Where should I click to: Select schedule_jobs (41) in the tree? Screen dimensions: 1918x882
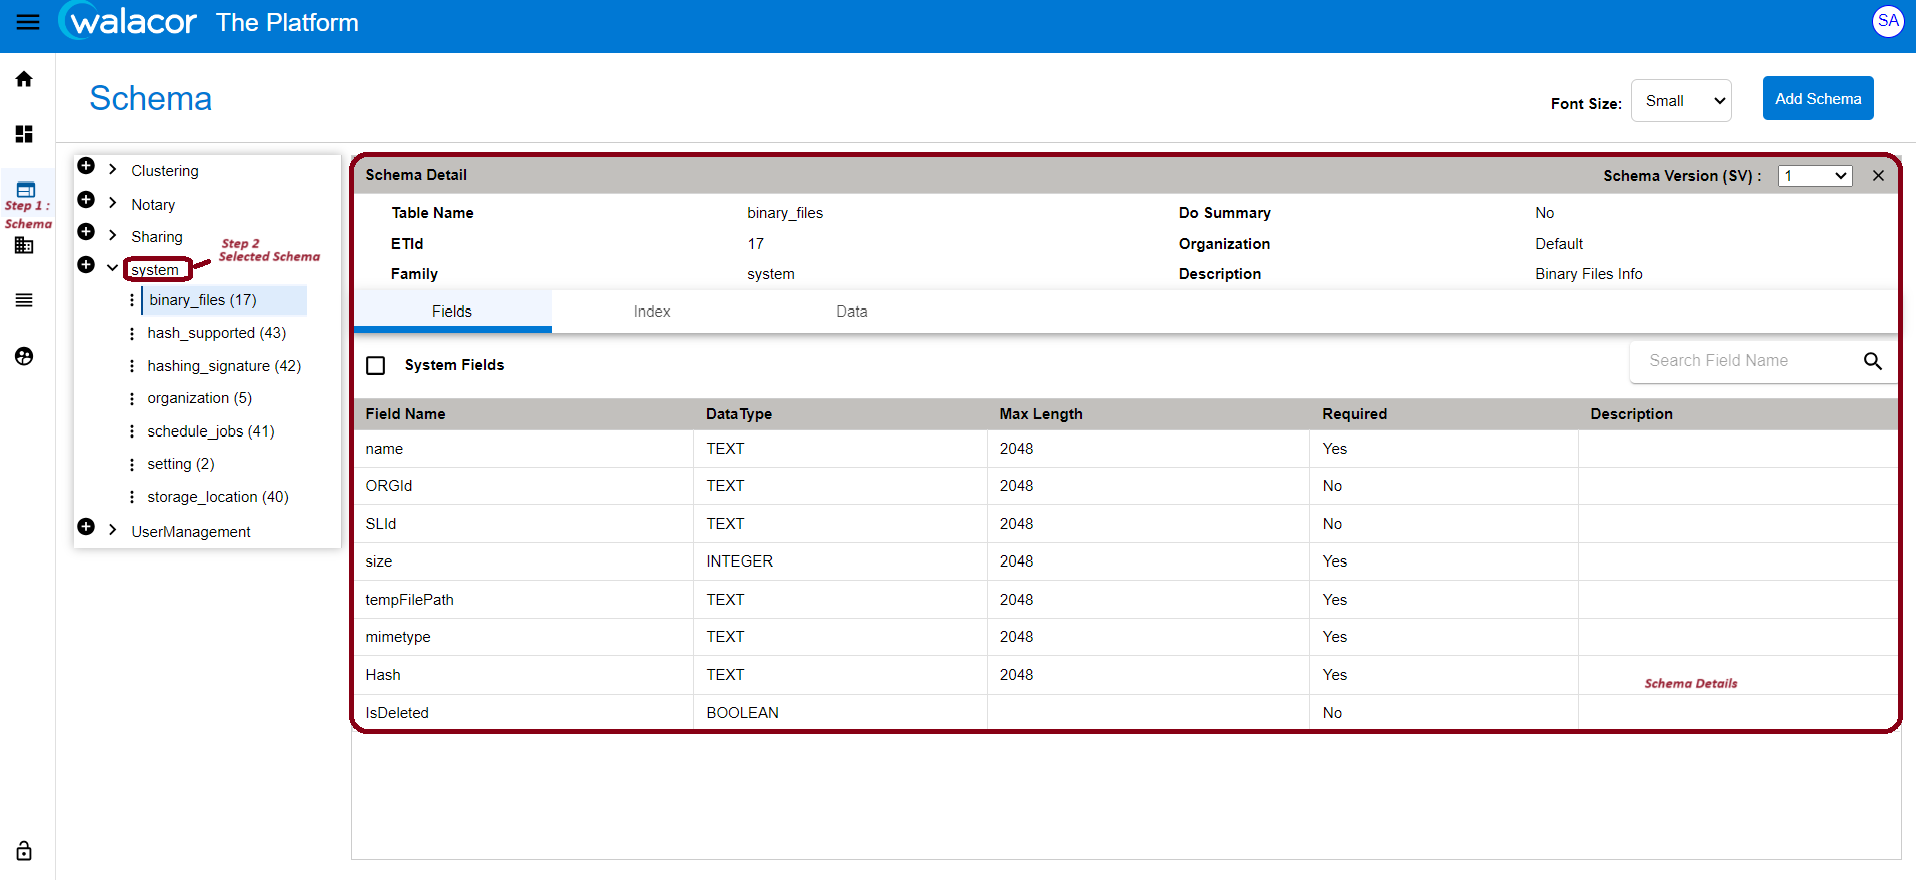[211, 431]
